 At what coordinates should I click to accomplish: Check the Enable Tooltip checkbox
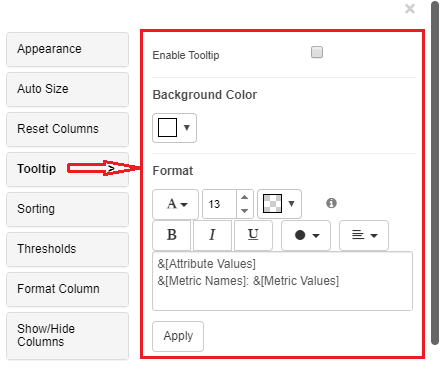tap(317, 52)
